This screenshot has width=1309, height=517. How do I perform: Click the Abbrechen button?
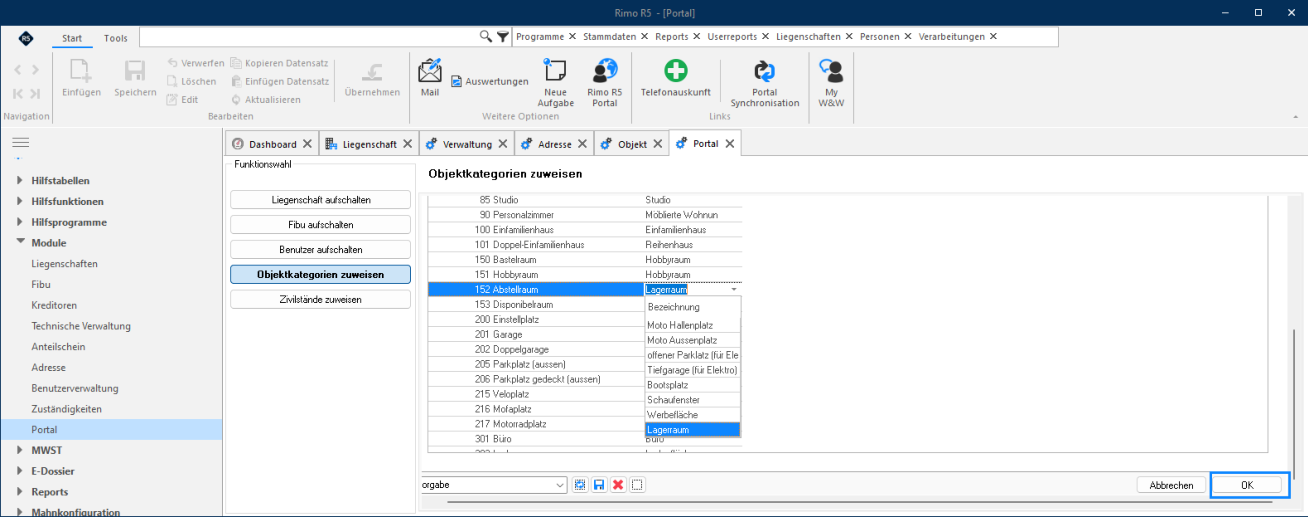[x=1171, y=485]
